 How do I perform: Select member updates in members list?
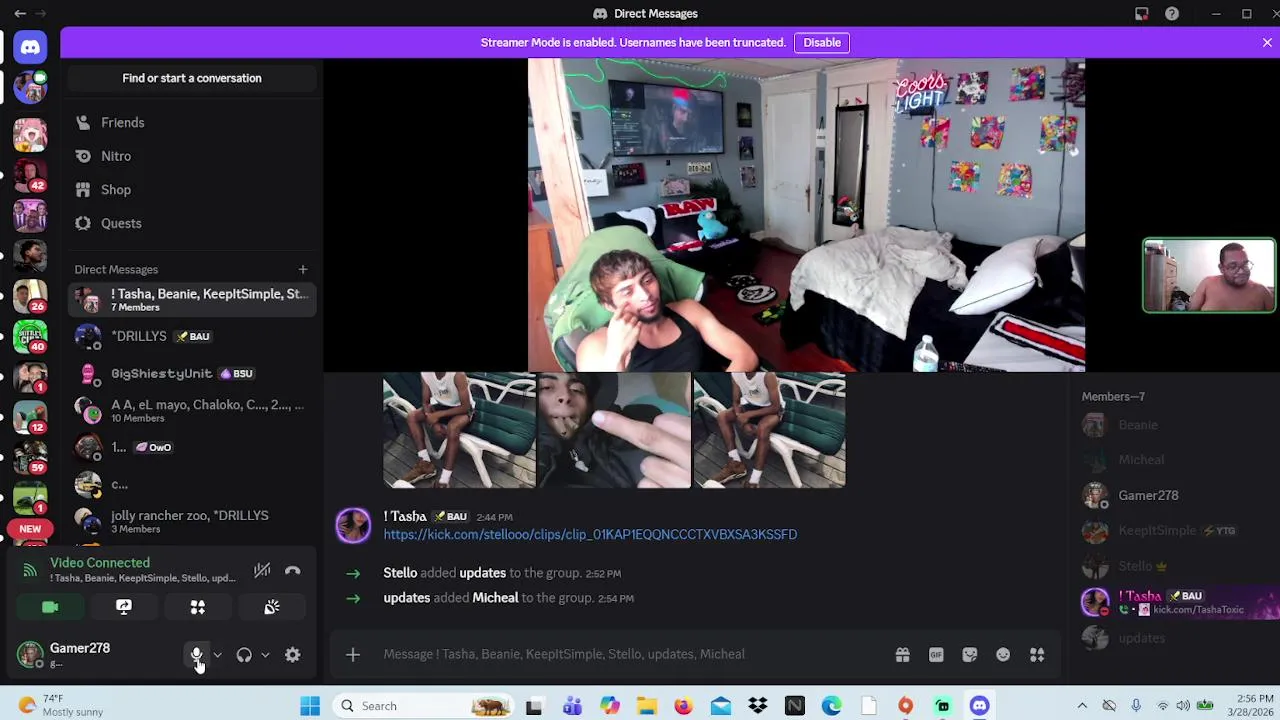[x=1176, y=638]
